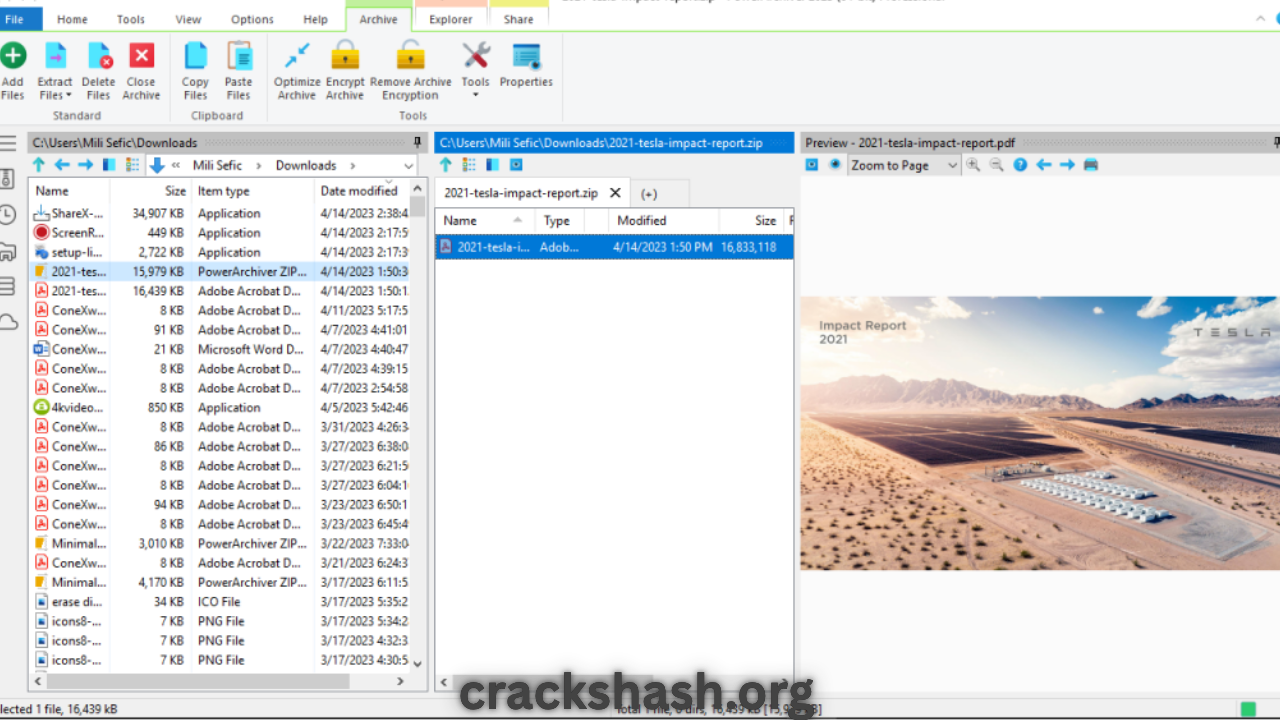Click back arrow in Downloads pane toolbar
This screenshot has width=1280, height=720.
62,165
